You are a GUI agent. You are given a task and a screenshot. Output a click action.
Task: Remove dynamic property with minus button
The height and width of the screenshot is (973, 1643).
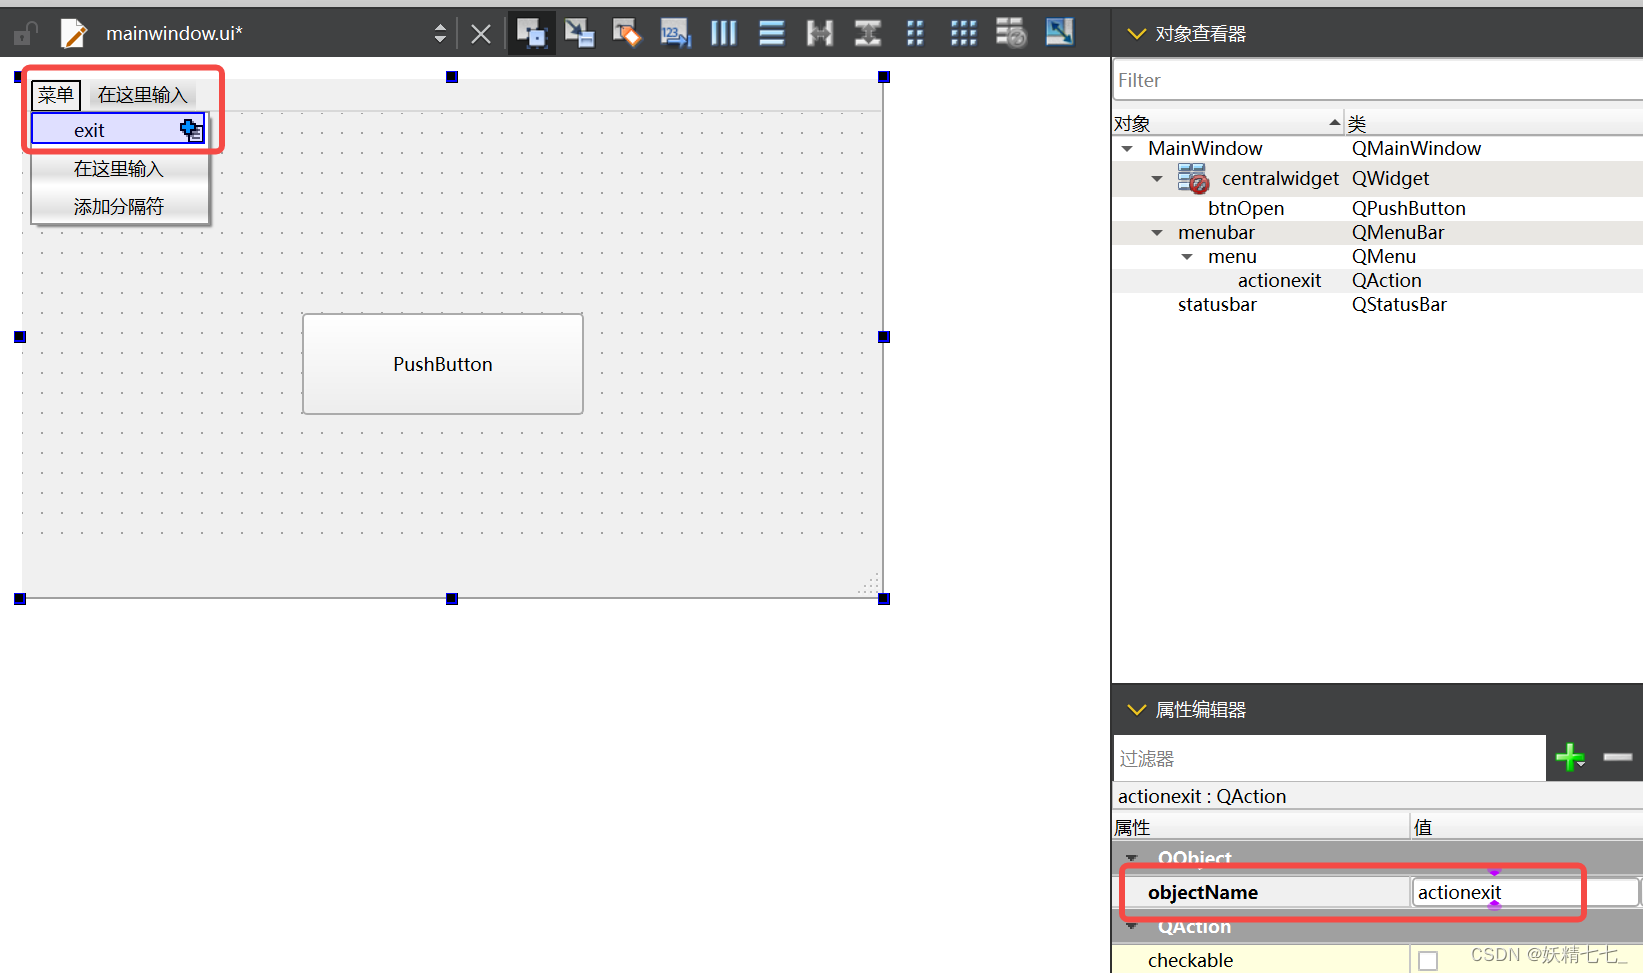pyautogui.click(x=1618, y=758)
